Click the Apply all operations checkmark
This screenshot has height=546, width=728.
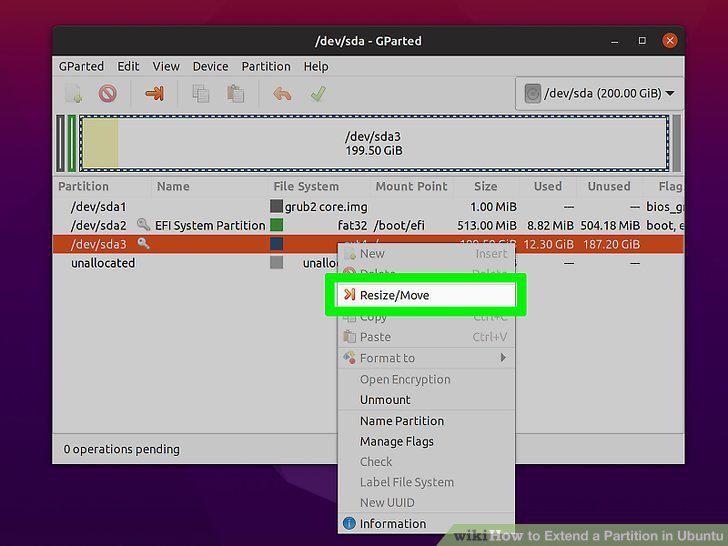[x=318, y=94]
